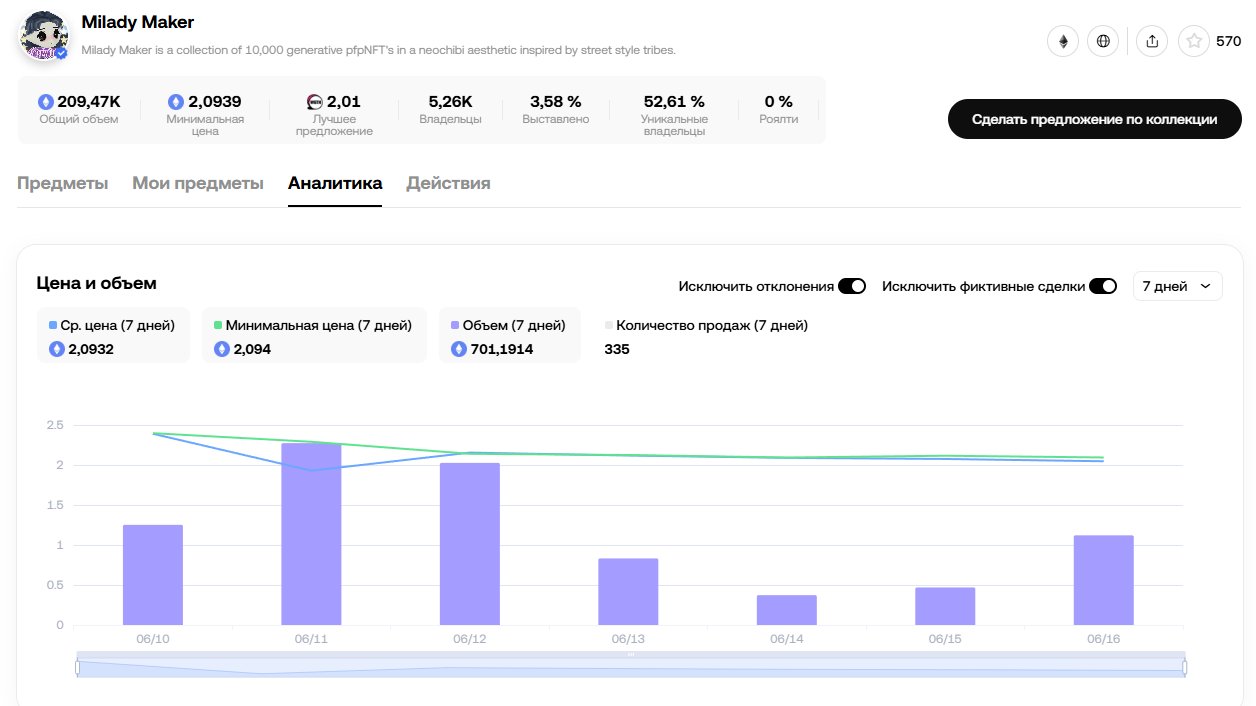
Task: Open the 7 дней period dropdown
Action: coord(1177,286)
